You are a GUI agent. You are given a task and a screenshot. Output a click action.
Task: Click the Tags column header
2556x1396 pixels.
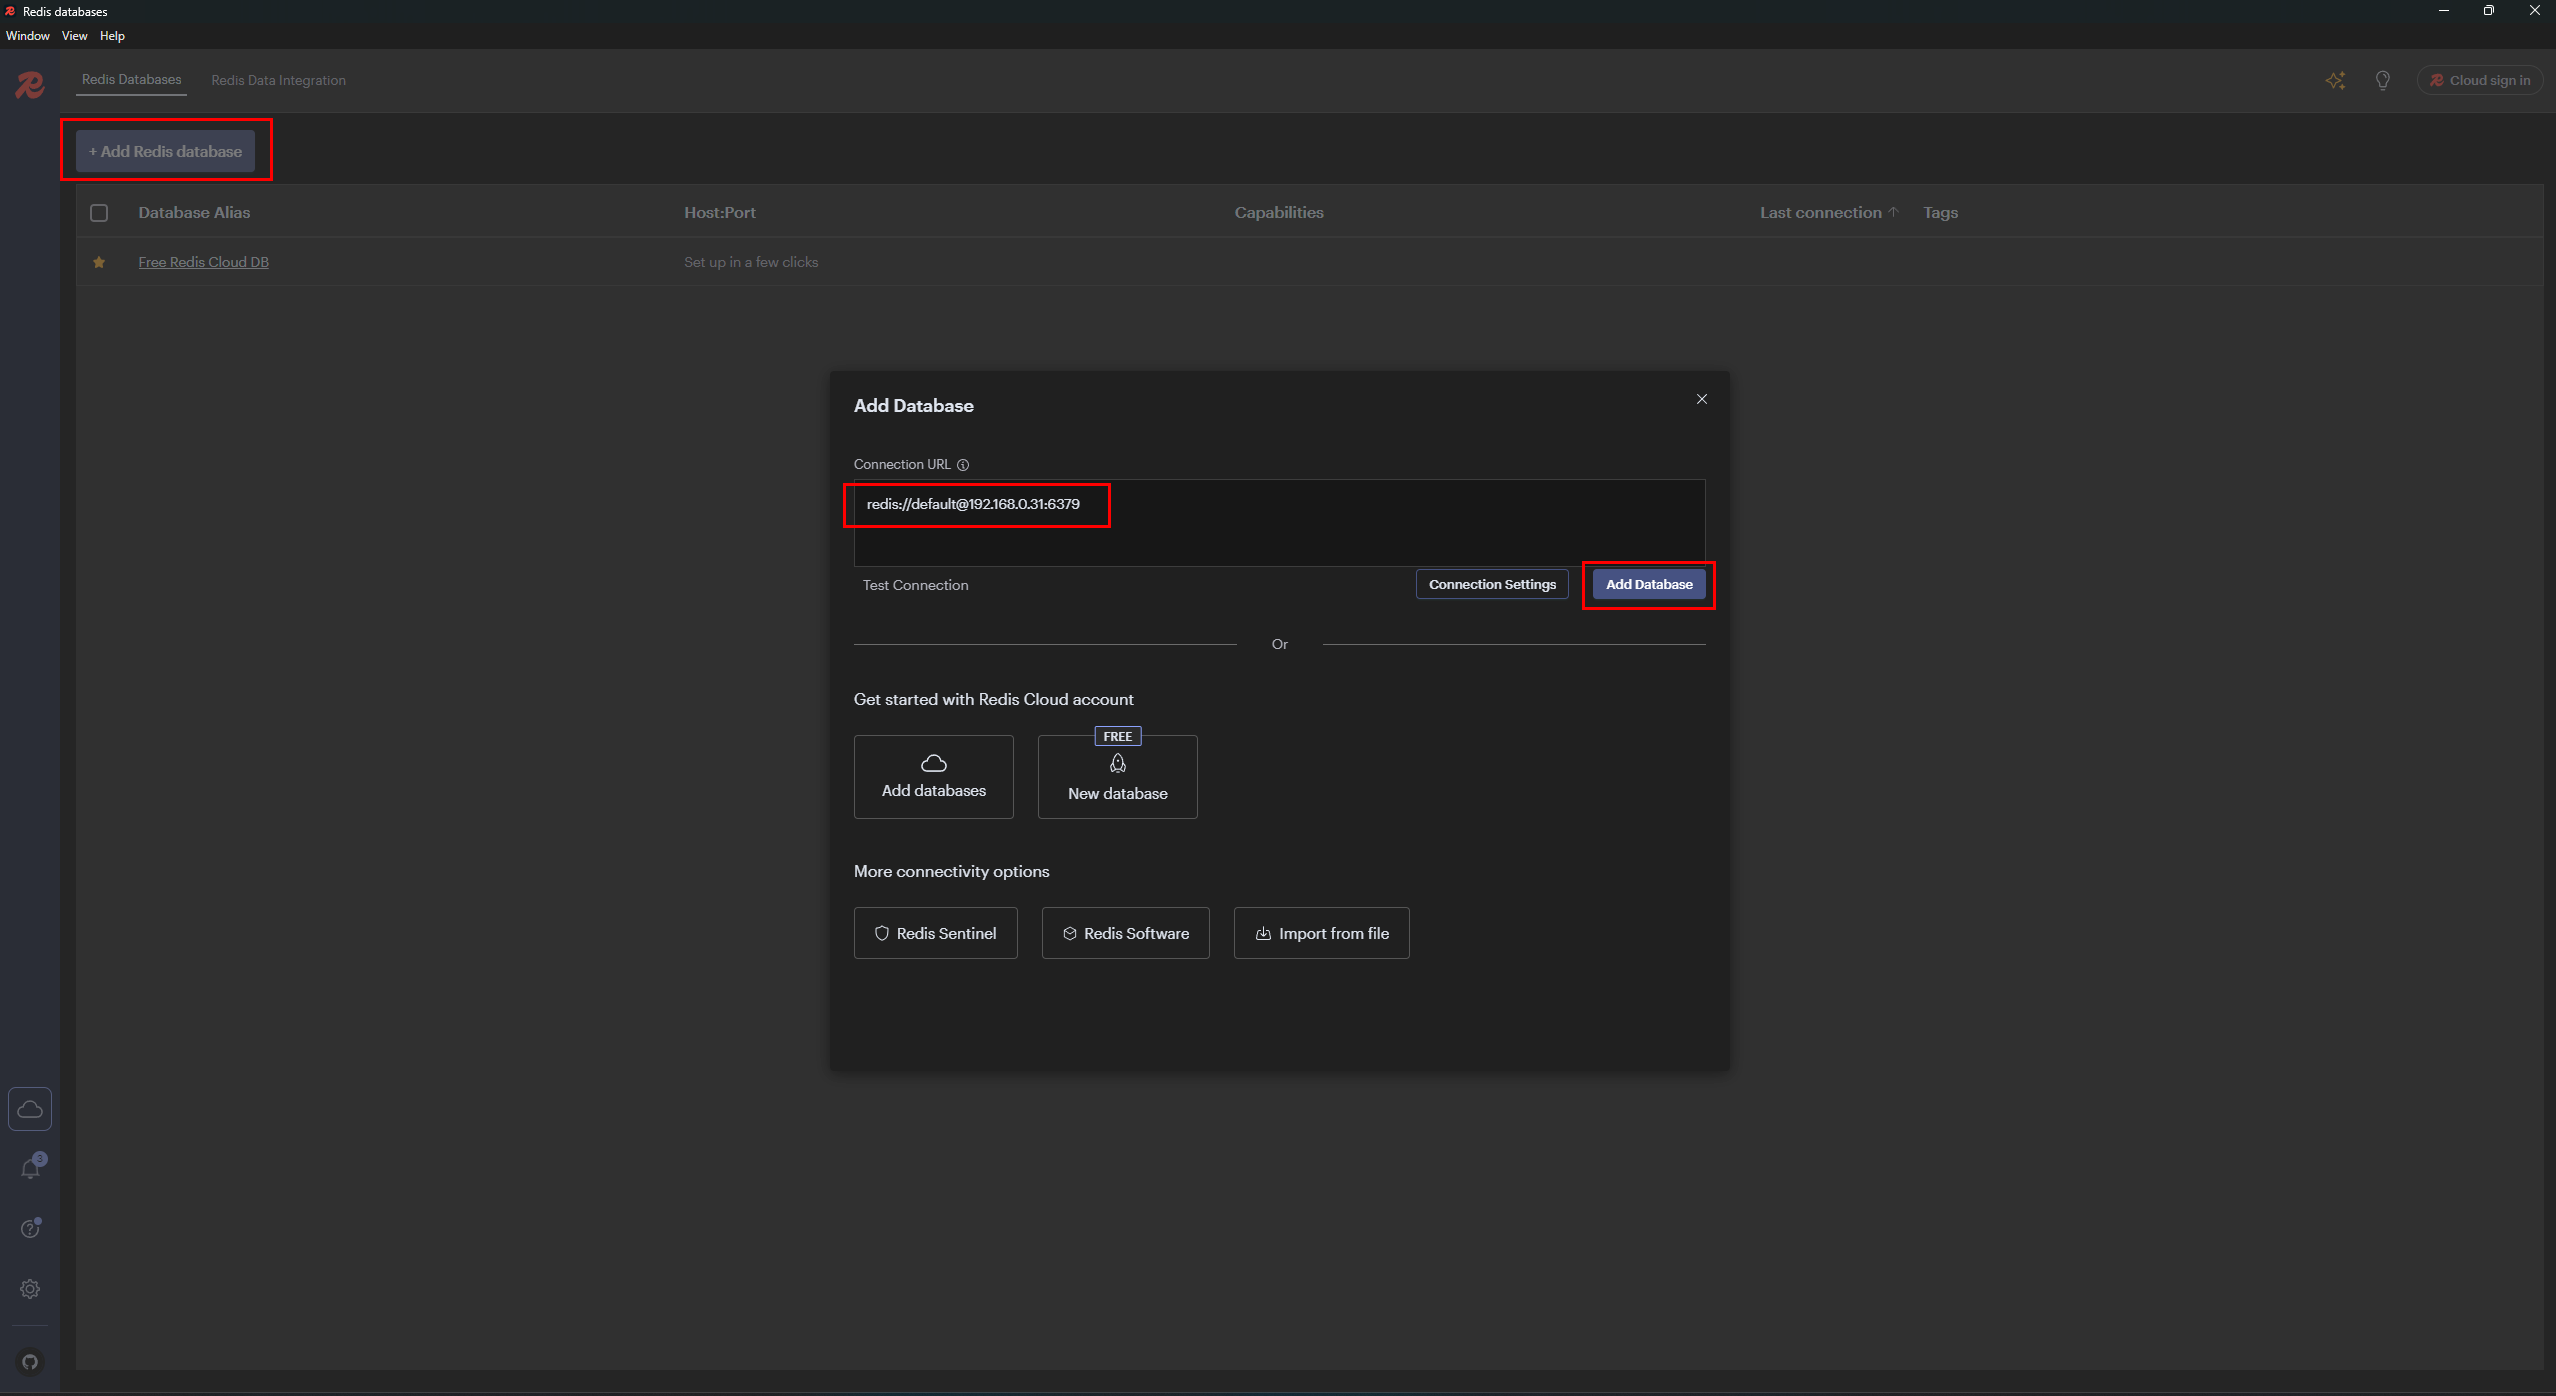[x=1940, y=212]
